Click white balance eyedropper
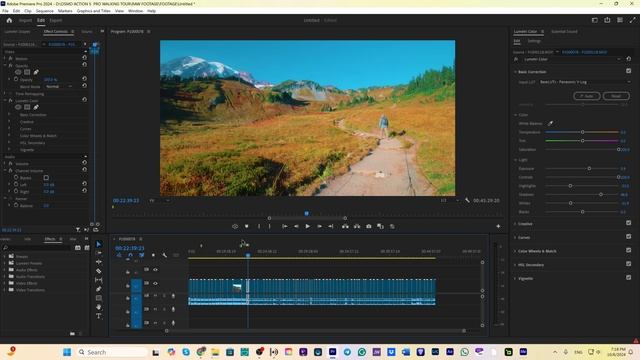This screenshot has height=360, width=640. [550, 123]
